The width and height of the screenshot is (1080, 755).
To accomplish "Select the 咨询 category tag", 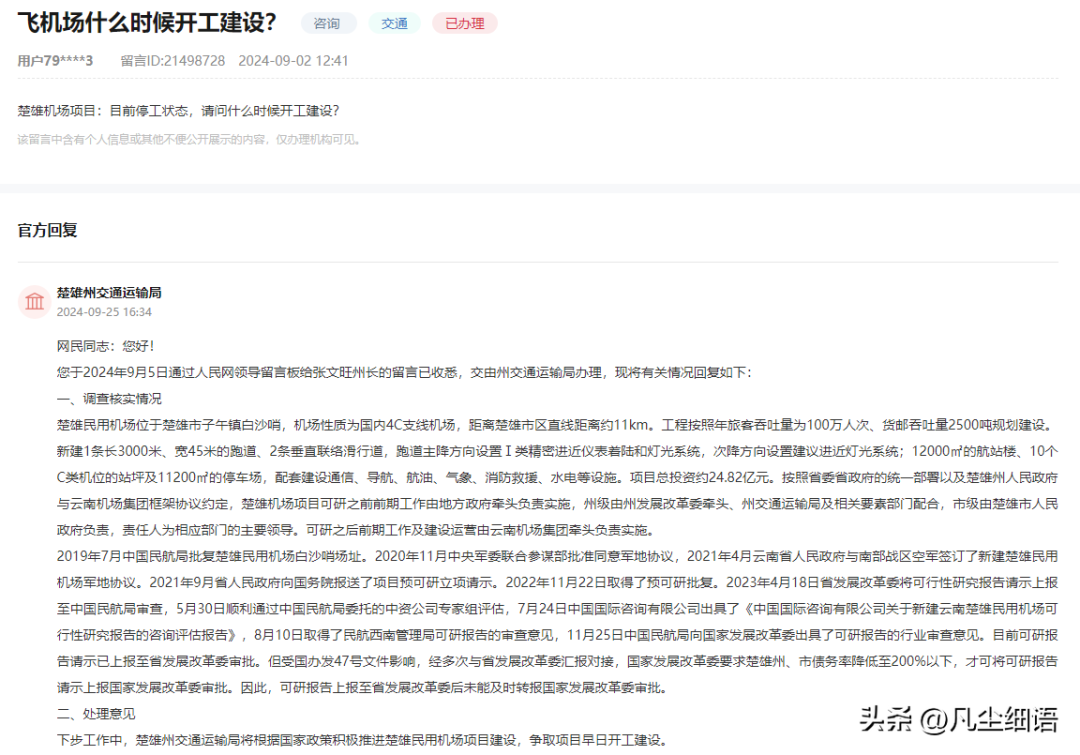I will (327, 23).
